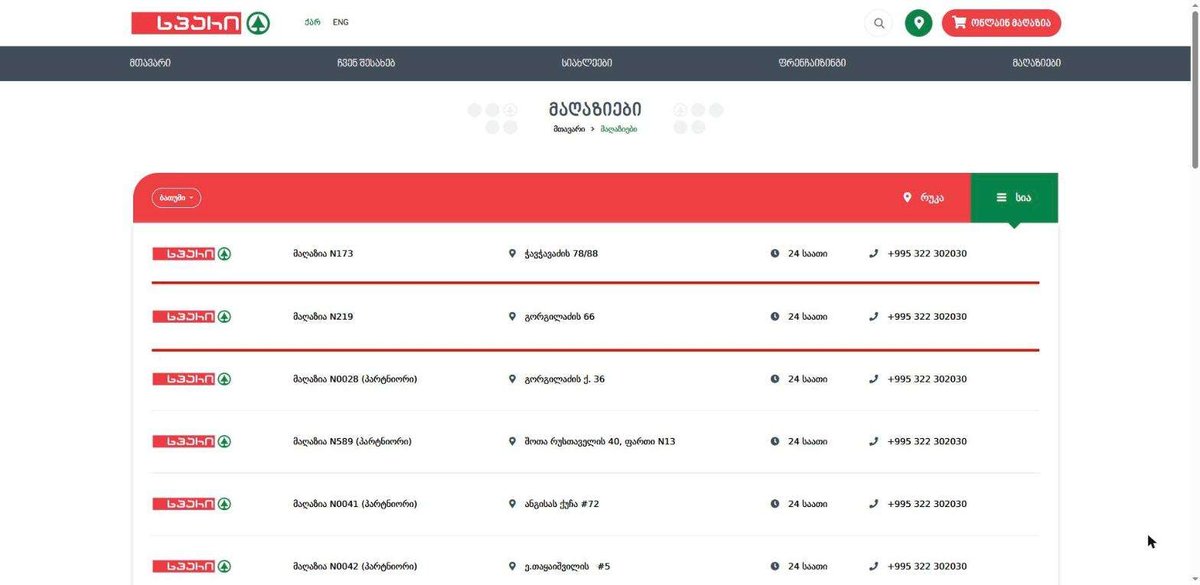1200x585 pixels.
Task: Open the მთავარი navigation menu item
Action: (150, 63)
